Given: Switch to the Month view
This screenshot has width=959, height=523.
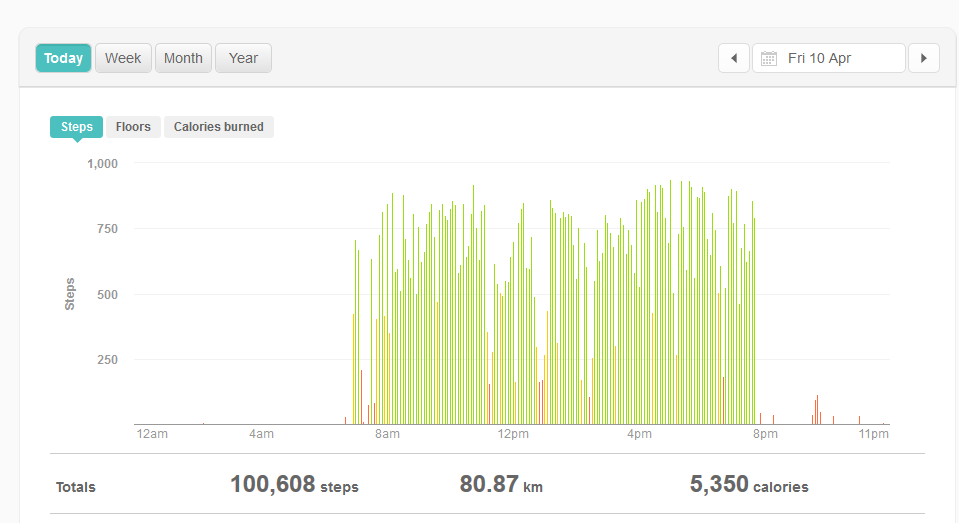Looking at the screenshot, I should [x=183, y=58].
